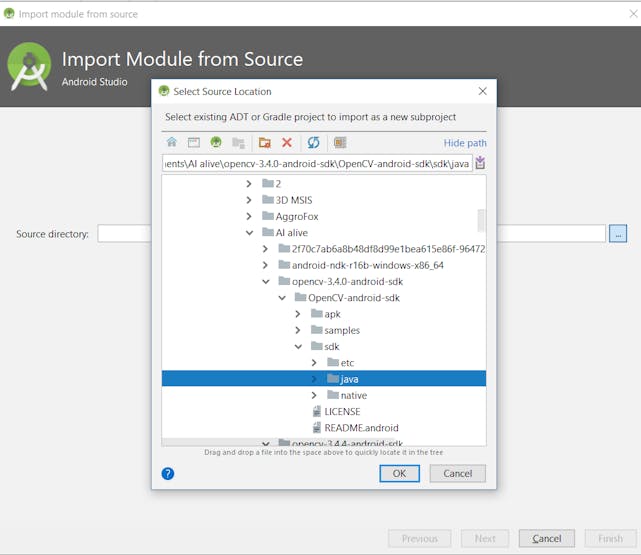Expand the 3D MSIS folder
Viewport: 641px width, 555px height.
(x=249, y=200)
